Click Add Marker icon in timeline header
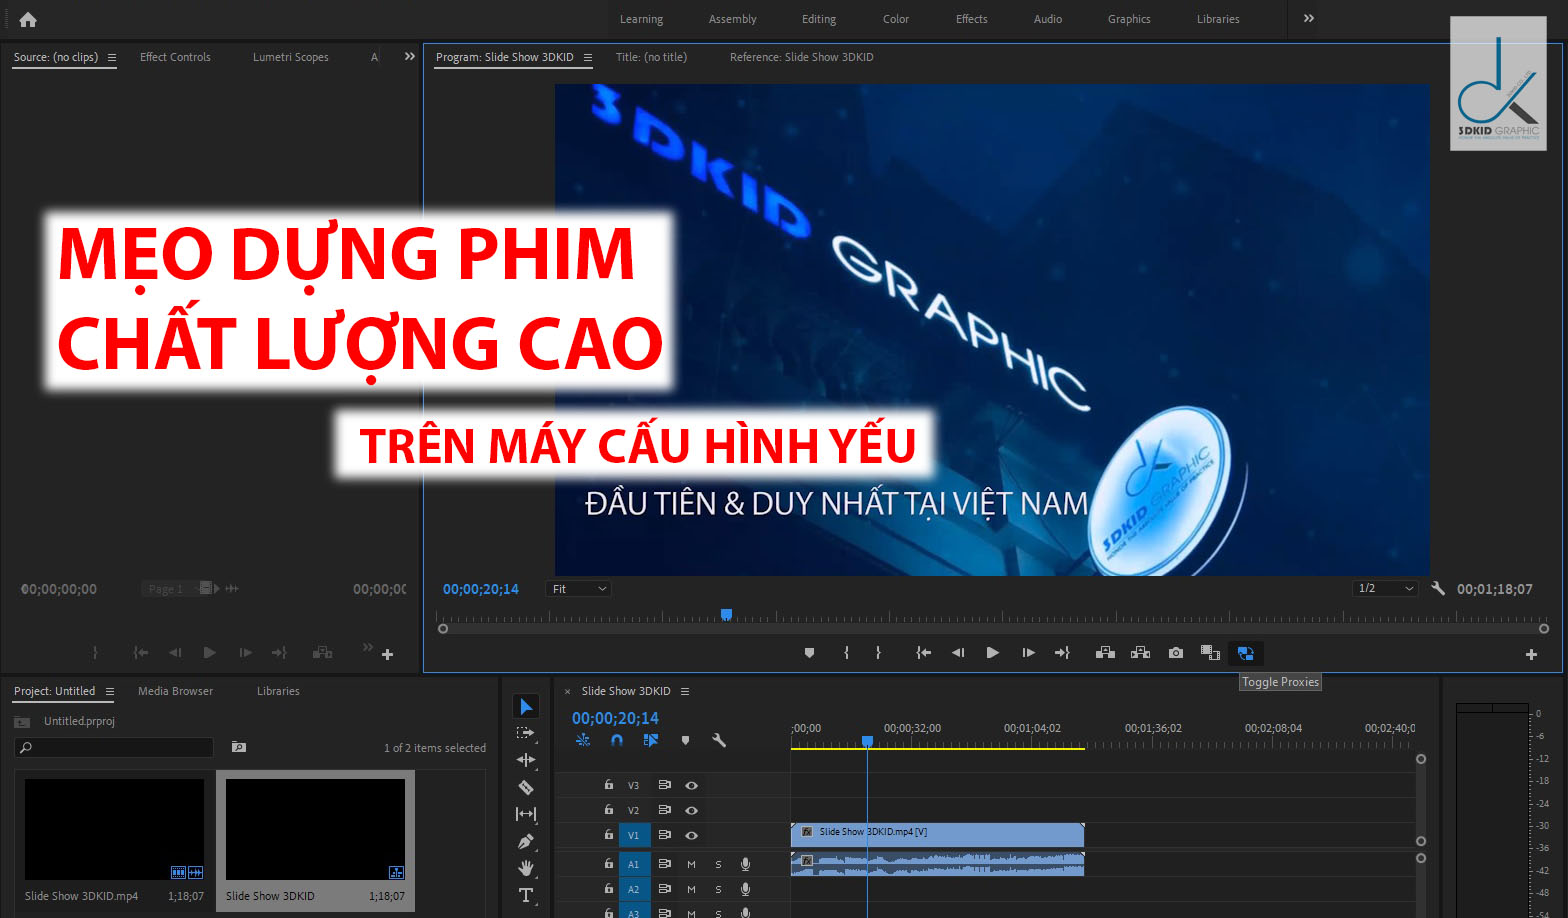The width and height of the screenshot is (1568, 918). 685,741
